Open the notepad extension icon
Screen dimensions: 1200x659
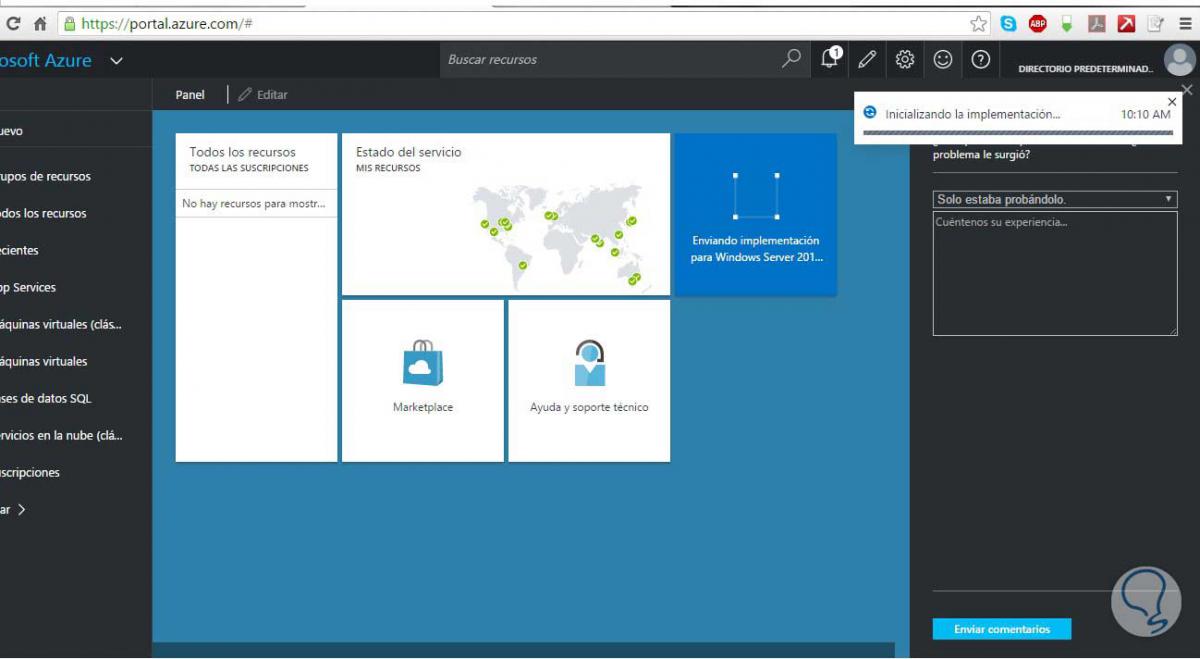1156,23
